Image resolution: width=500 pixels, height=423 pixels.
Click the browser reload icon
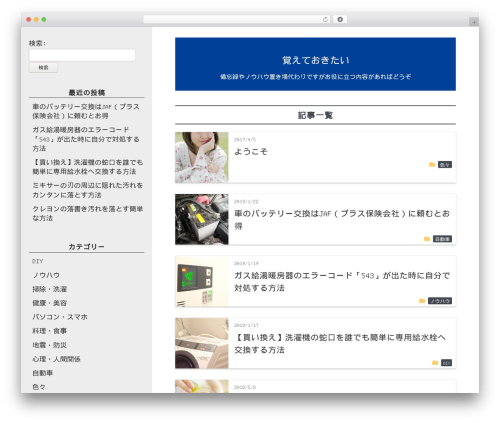pyautogui.click(x=325, y=20)
